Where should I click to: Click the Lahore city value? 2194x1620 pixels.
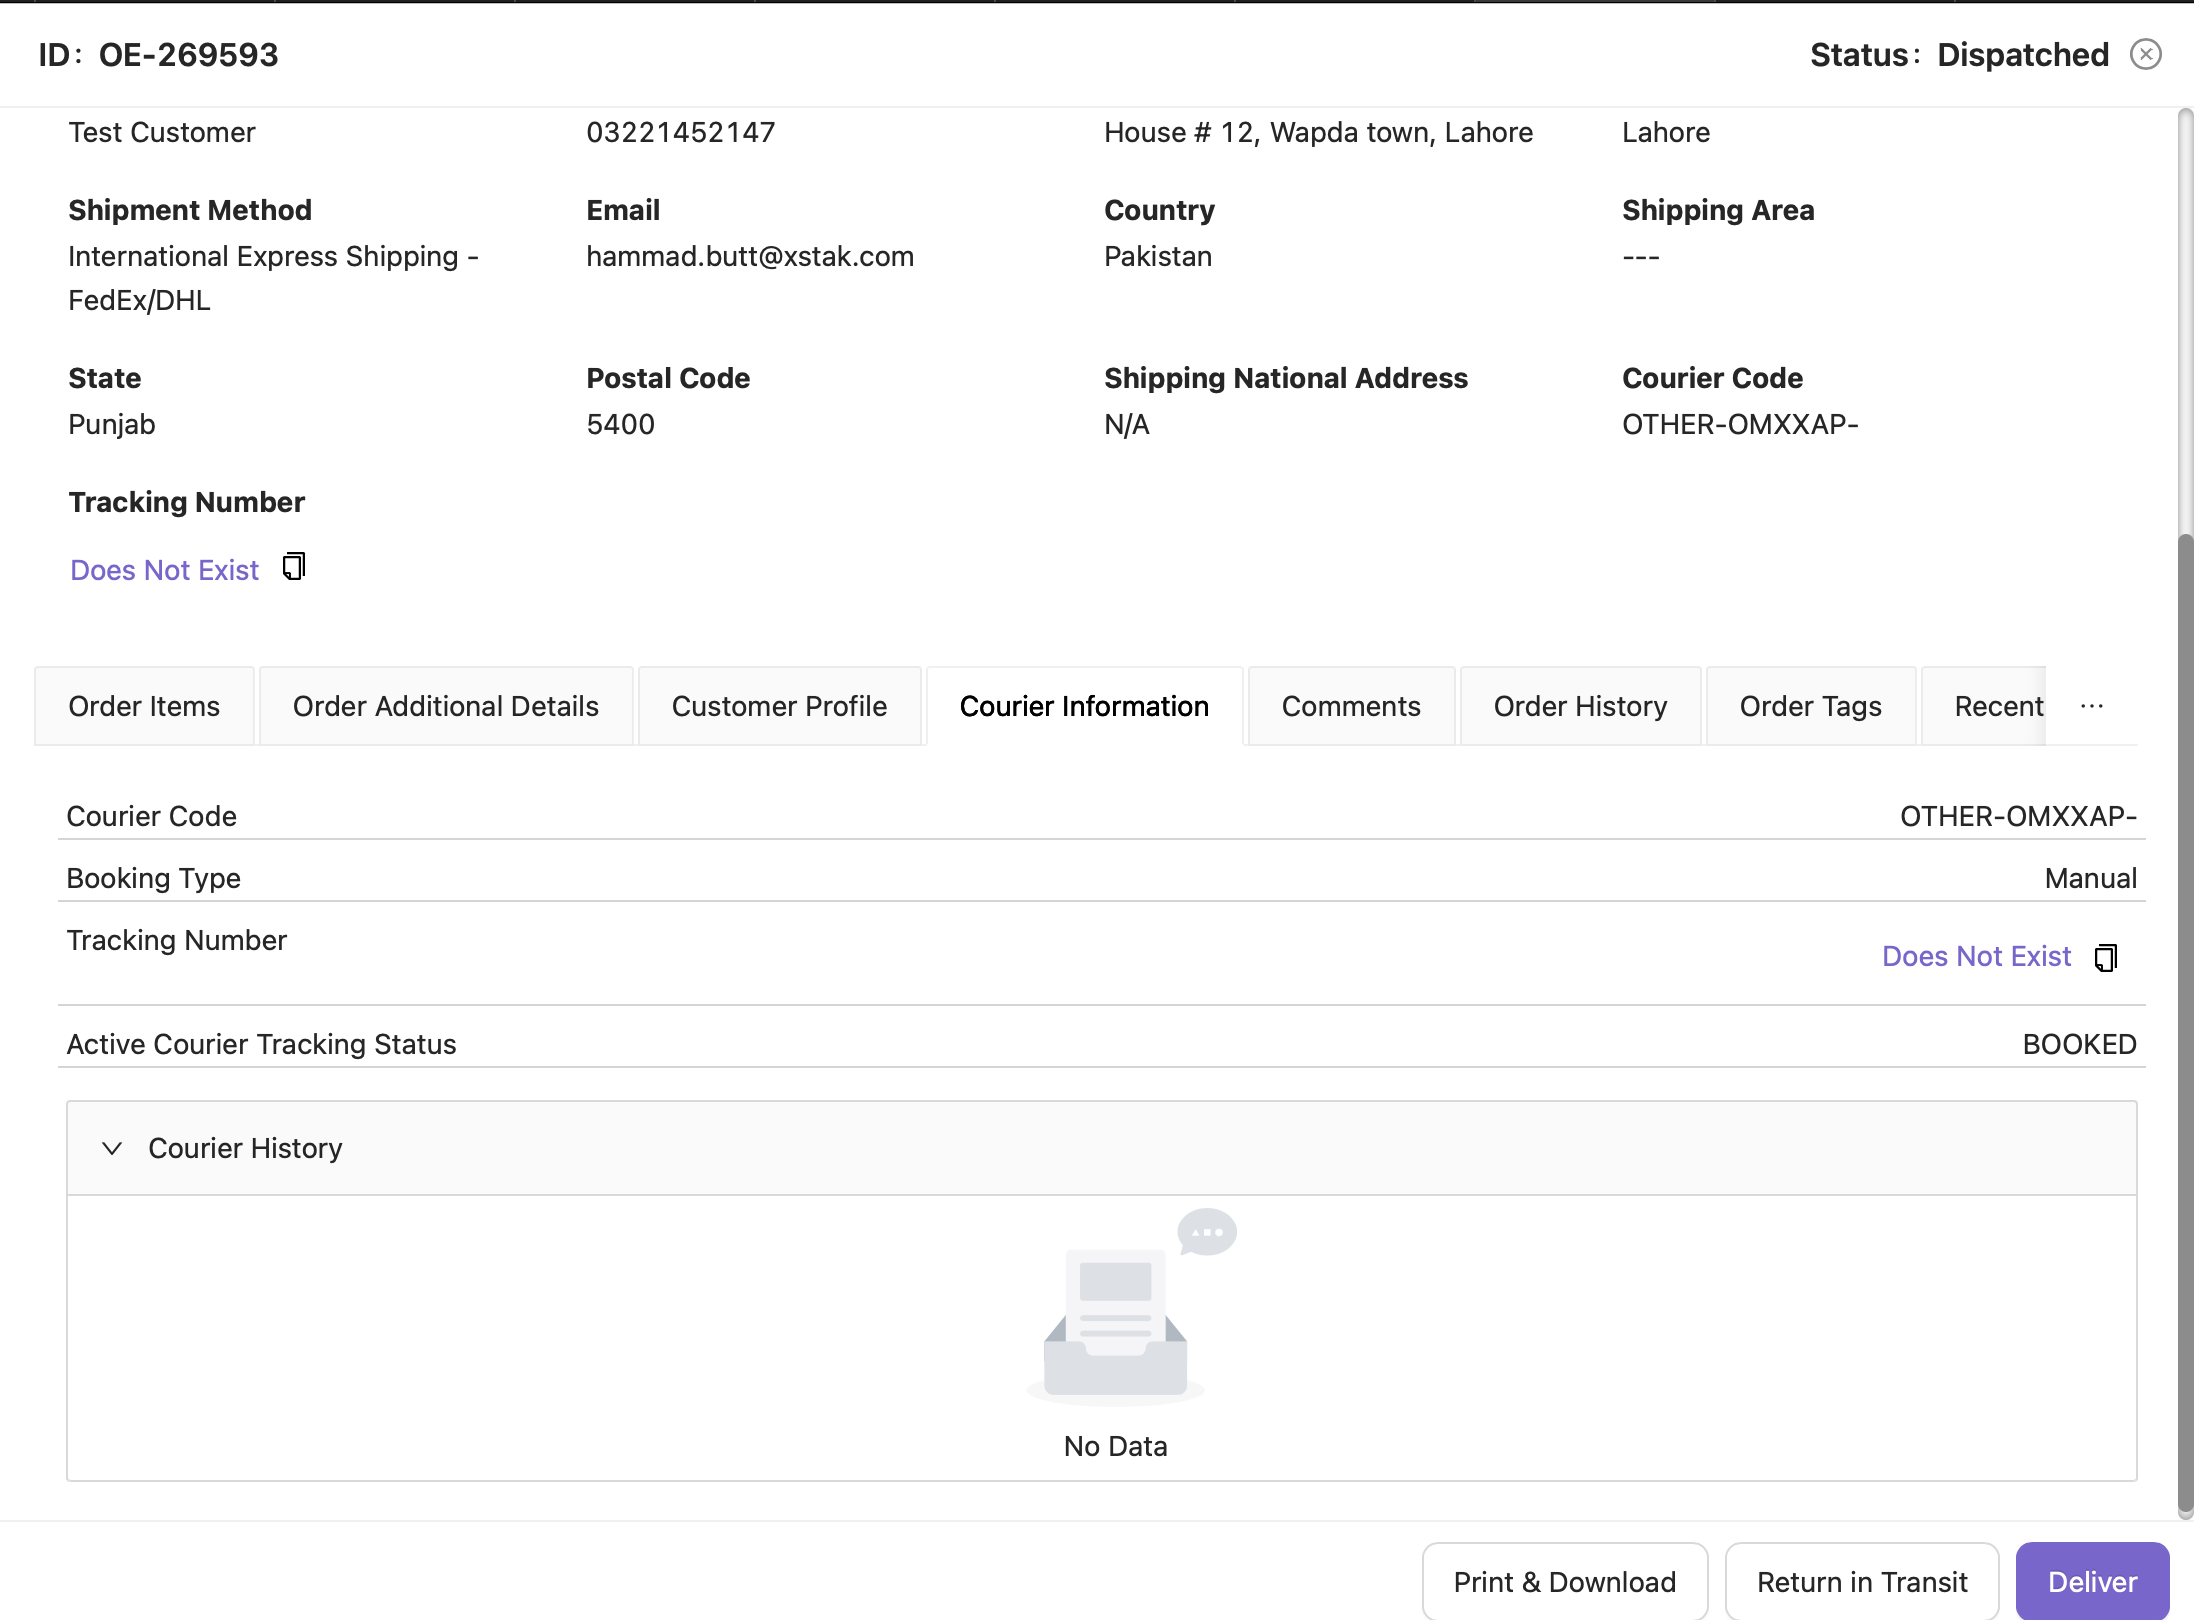(1666, 132)
